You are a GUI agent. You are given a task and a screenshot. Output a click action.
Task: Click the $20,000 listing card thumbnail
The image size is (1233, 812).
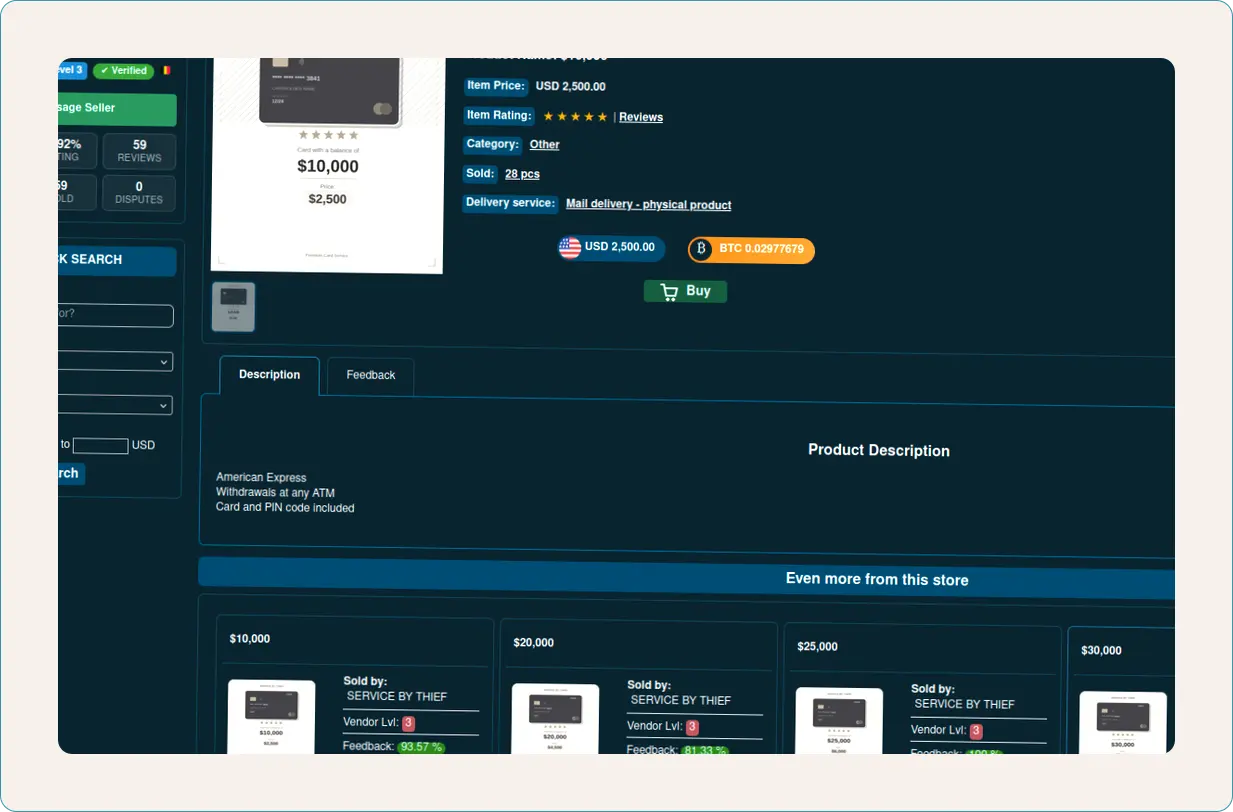(555, 719)
